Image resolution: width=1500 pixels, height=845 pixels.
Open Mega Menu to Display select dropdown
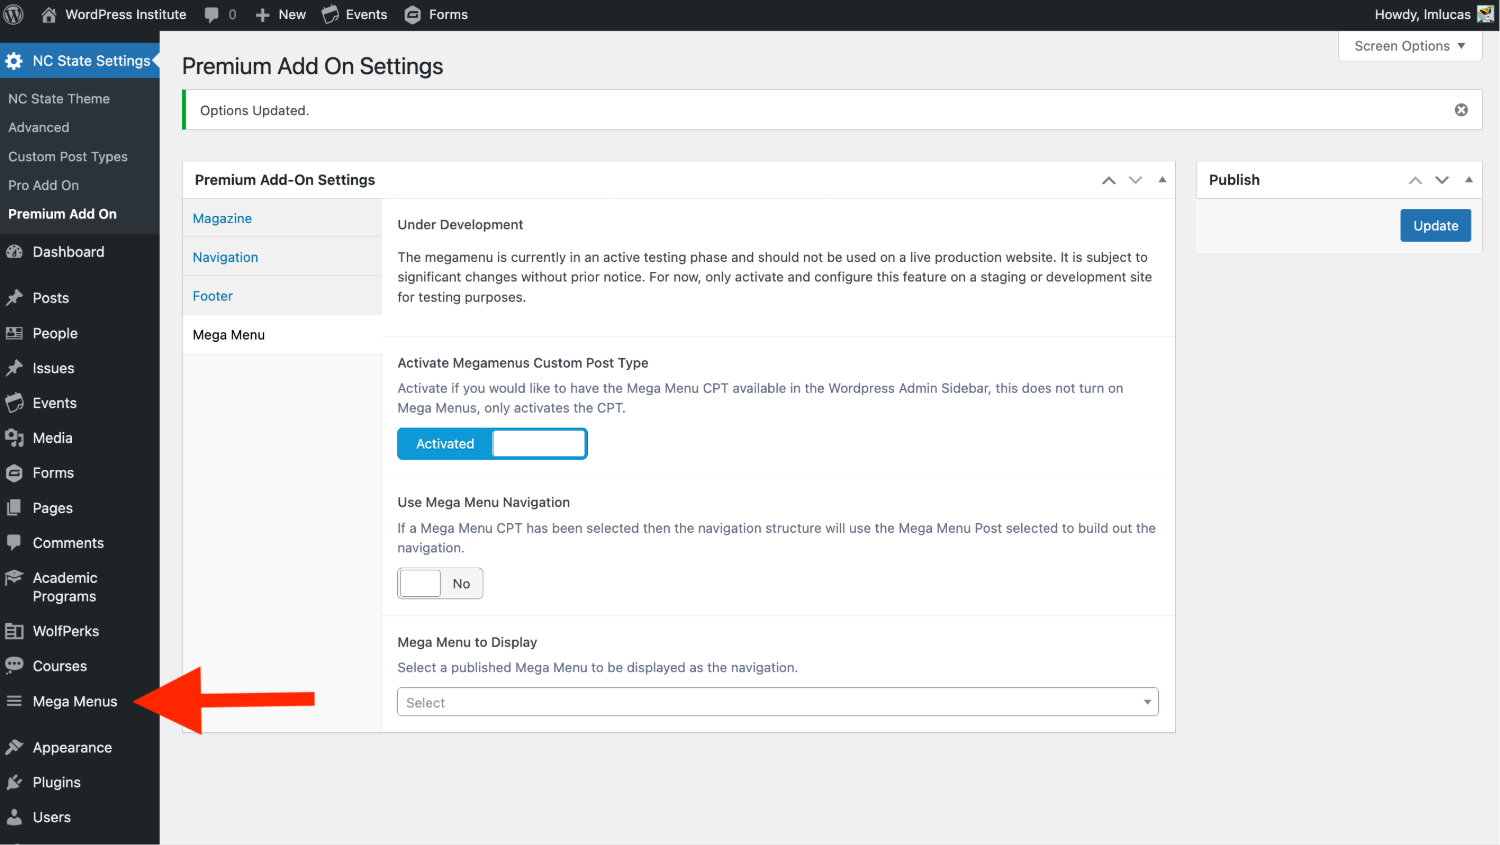(x=777, y=703)
